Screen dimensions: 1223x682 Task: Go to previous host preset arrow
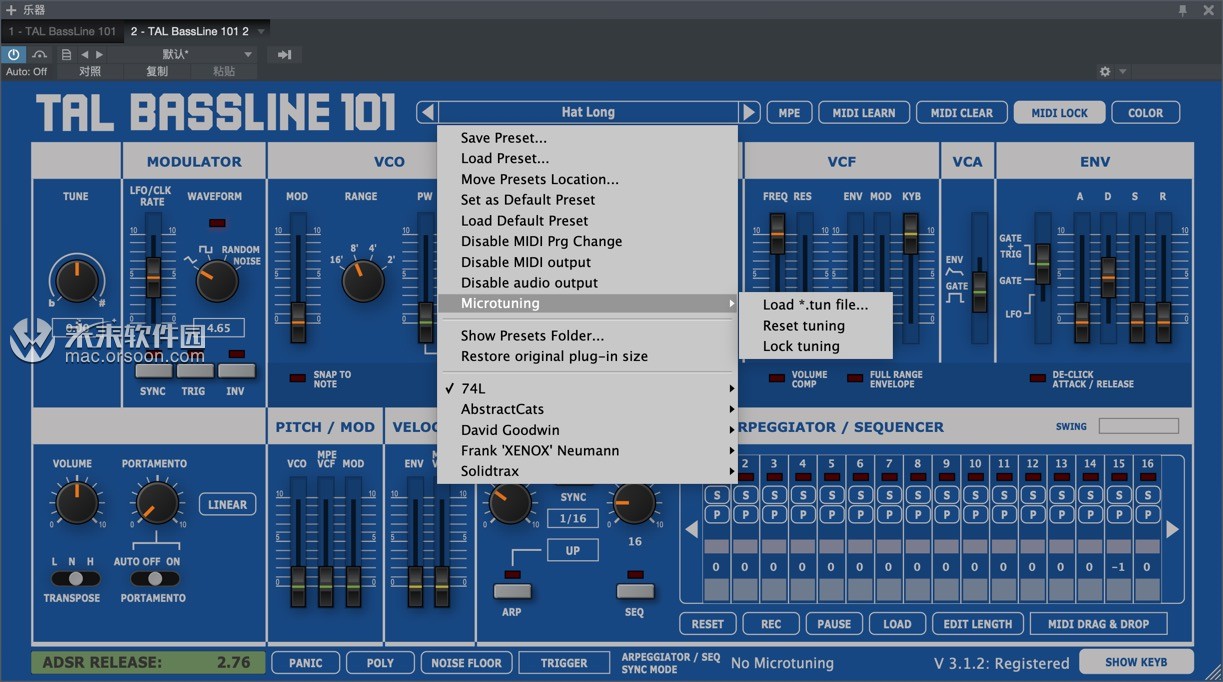point(85,55)
